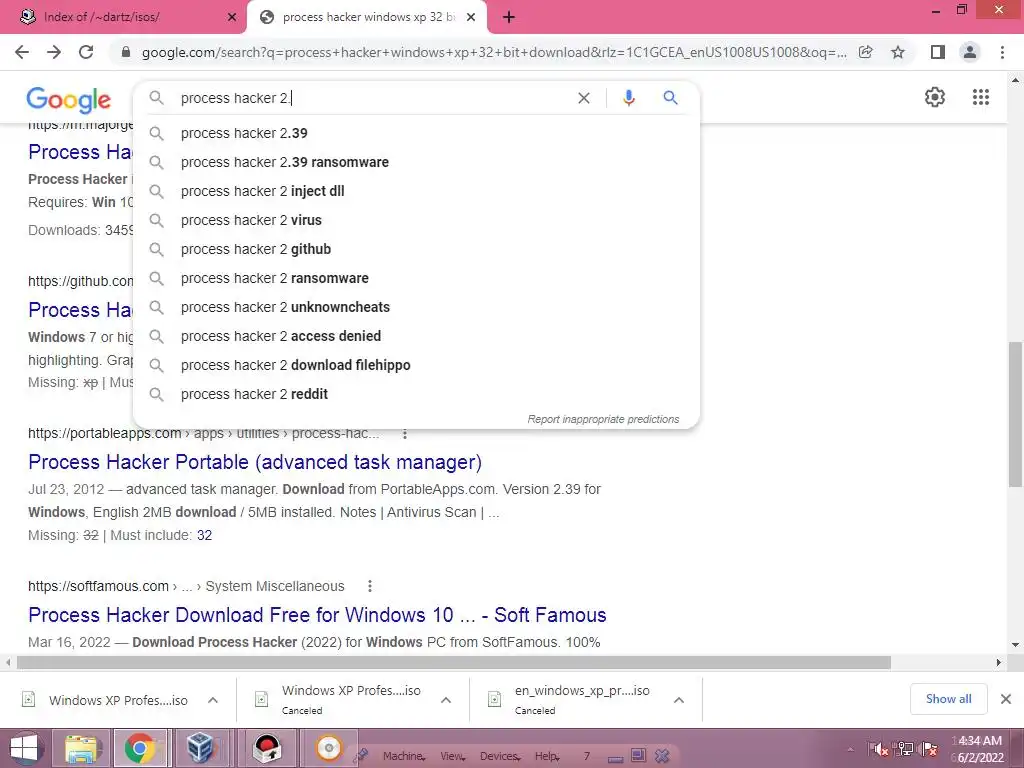Click the vertical page scrollbar thumb

pos(1015,415)
